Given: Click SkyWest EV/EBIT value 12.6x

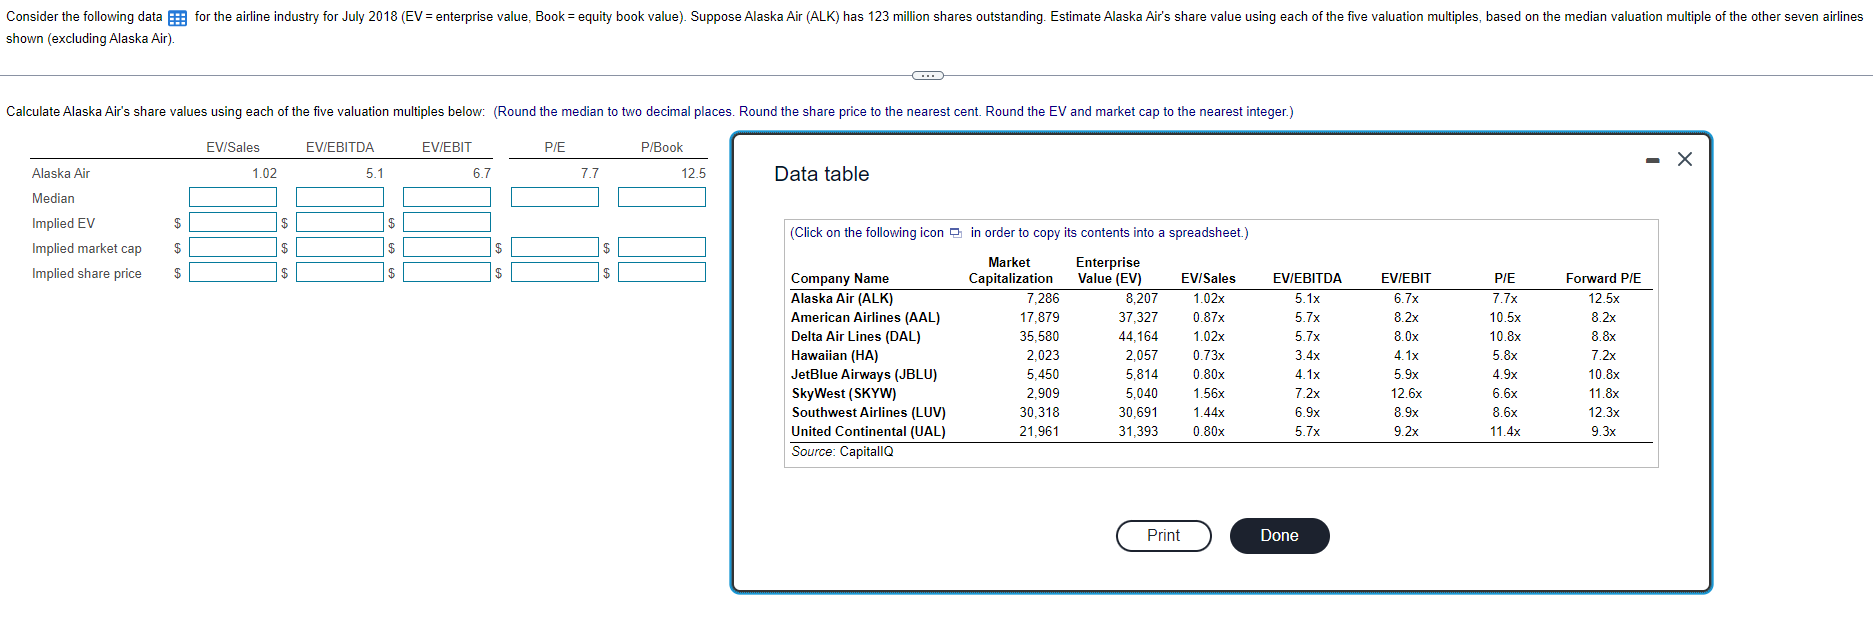Looking at the screenshot, I should click(x=1406, y=394).
